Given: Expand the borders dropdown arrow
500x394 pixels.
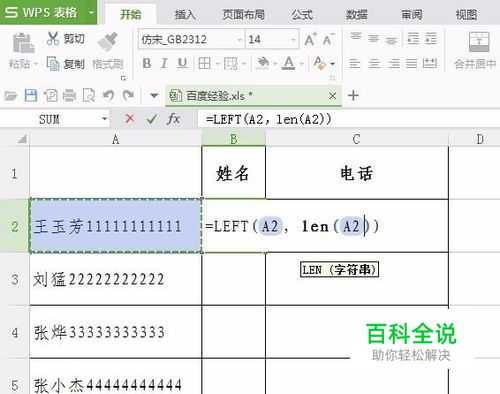Looking at the screenshot, I should [217, 64].
